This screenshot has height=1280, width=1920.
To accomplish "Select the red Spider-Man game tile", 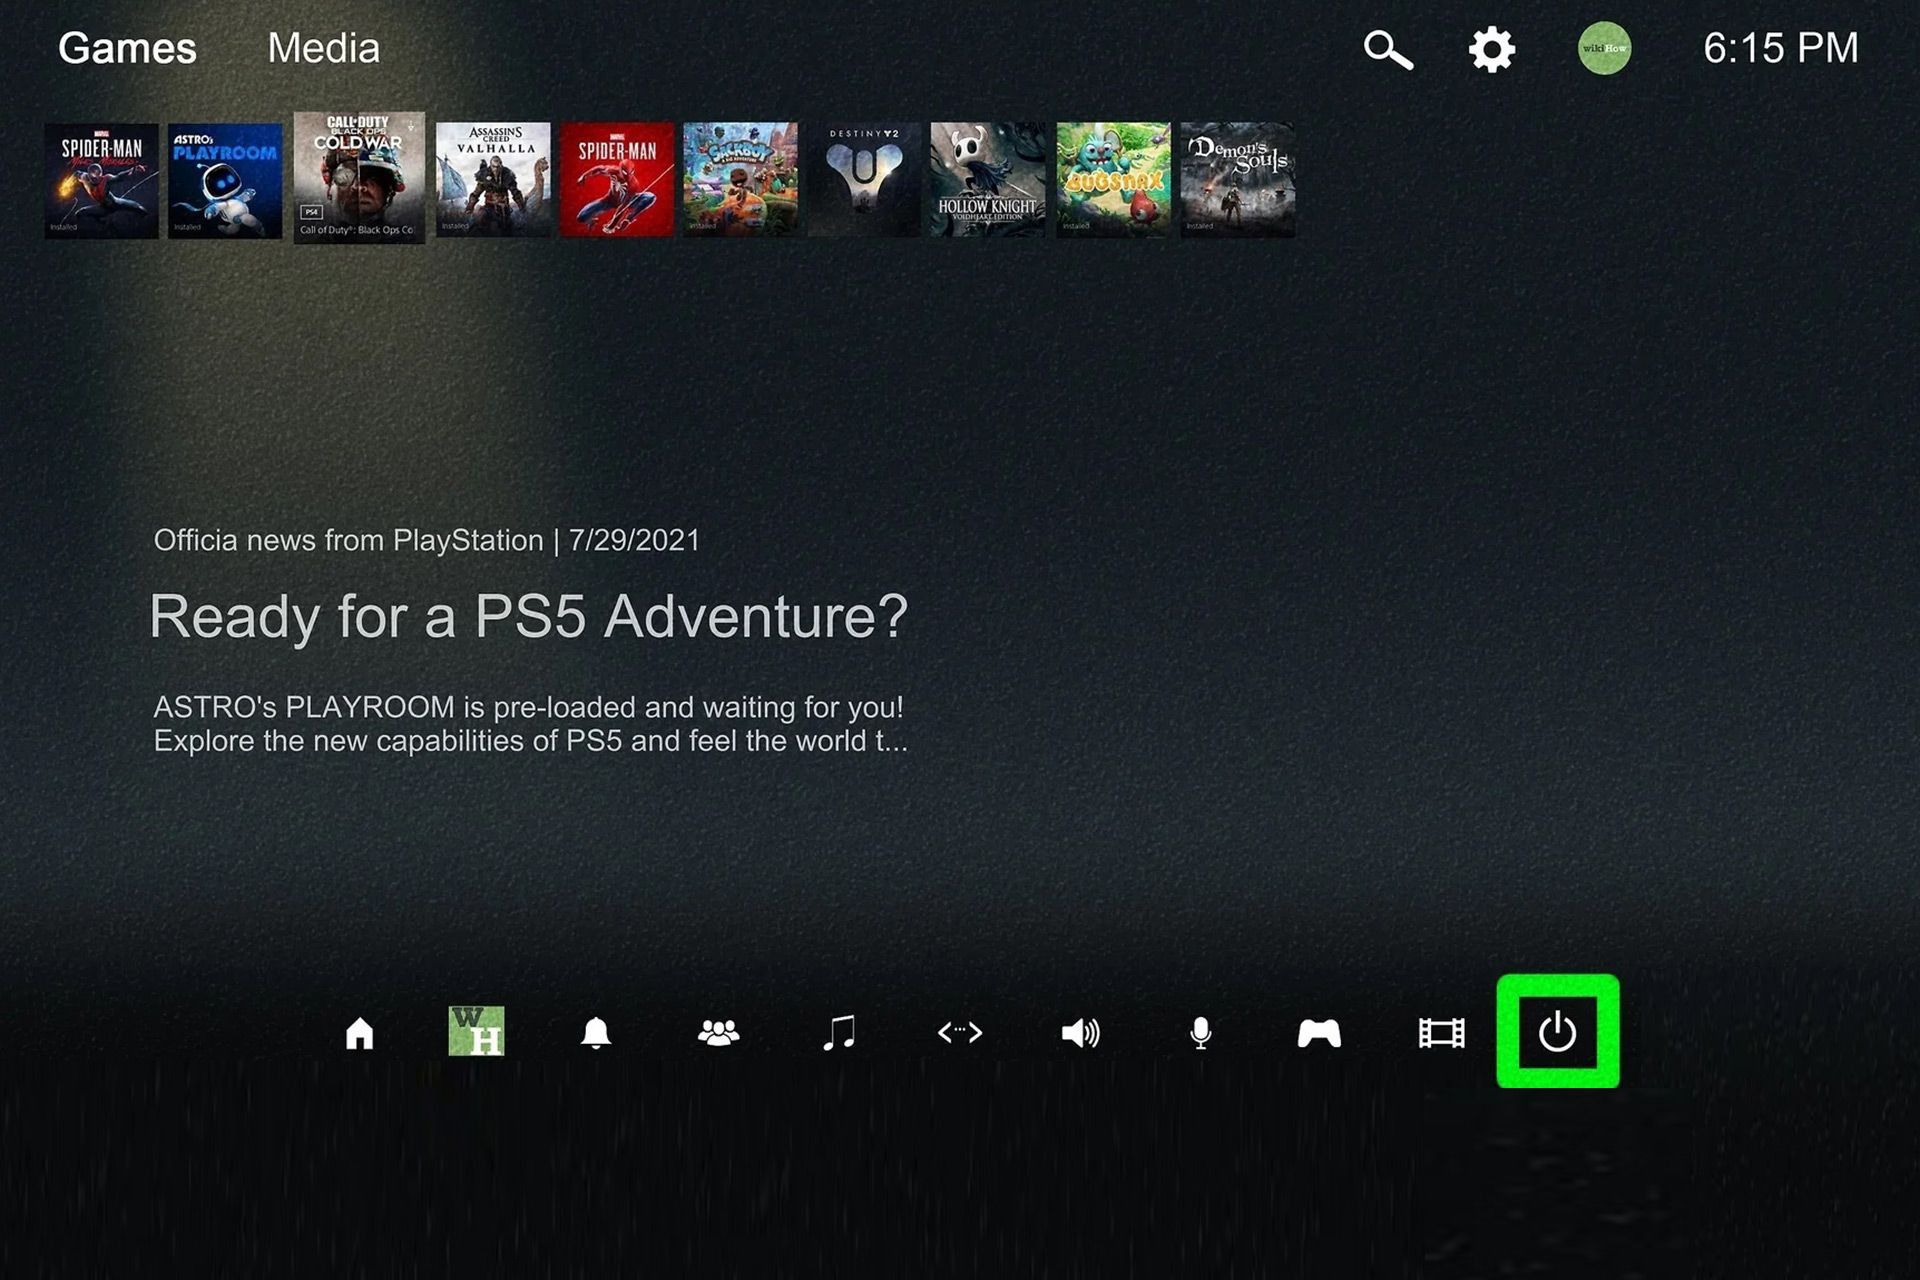I will pyautogui.click(x=617, y=180).
